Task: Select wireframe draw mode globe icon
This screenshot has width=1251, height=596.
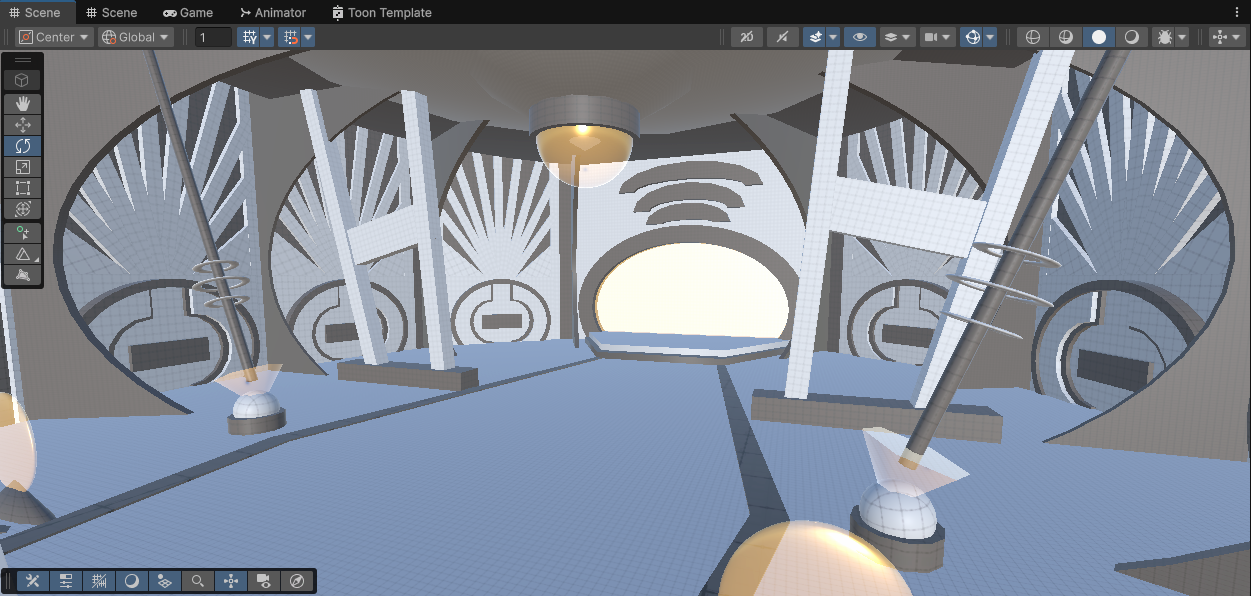Action: click(x=1033, y=37)
